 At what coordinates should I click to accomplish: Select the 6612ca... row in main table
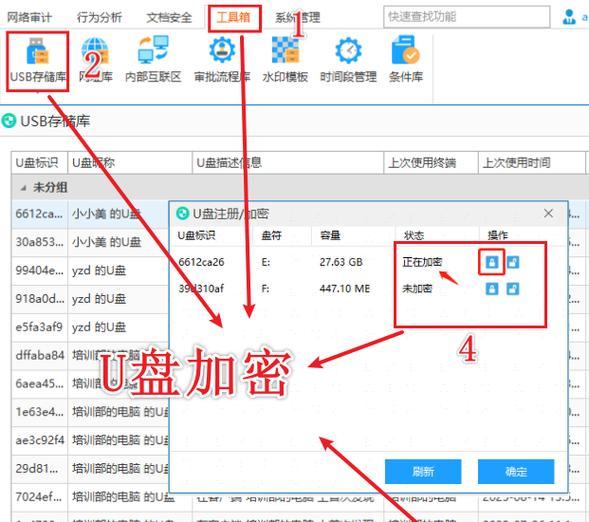tap(90, 214)
